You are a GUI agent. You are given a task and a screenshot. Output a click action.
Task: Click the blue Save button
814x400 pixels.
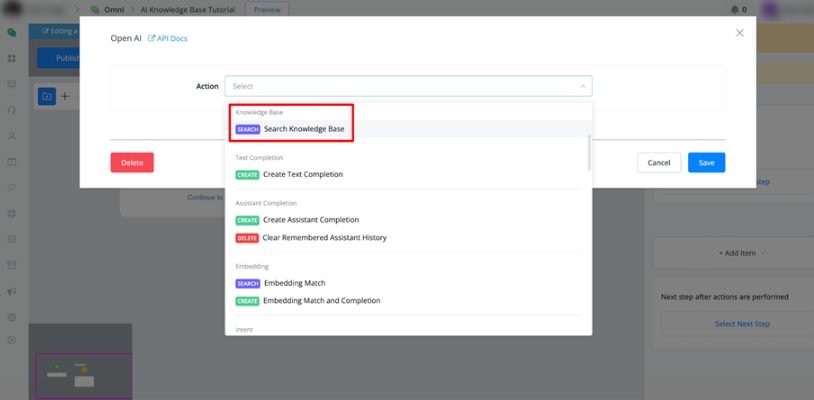click(x=706, y=163)
